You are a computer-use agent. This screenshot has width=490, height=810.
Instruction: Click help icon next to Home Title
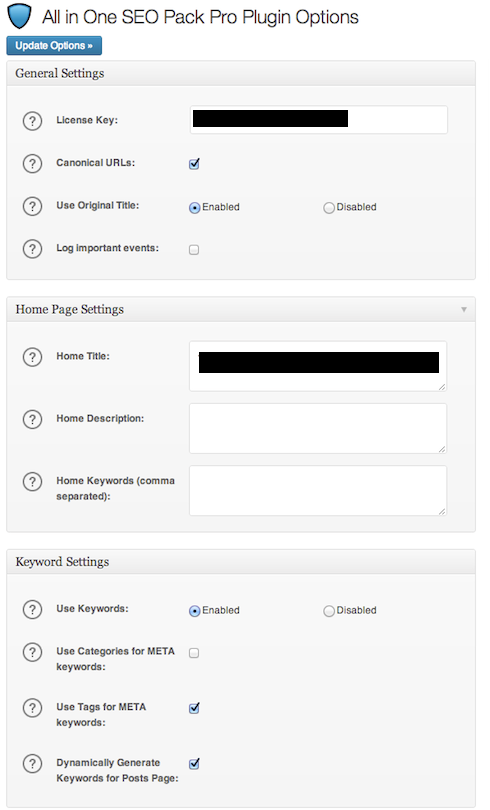32,357
